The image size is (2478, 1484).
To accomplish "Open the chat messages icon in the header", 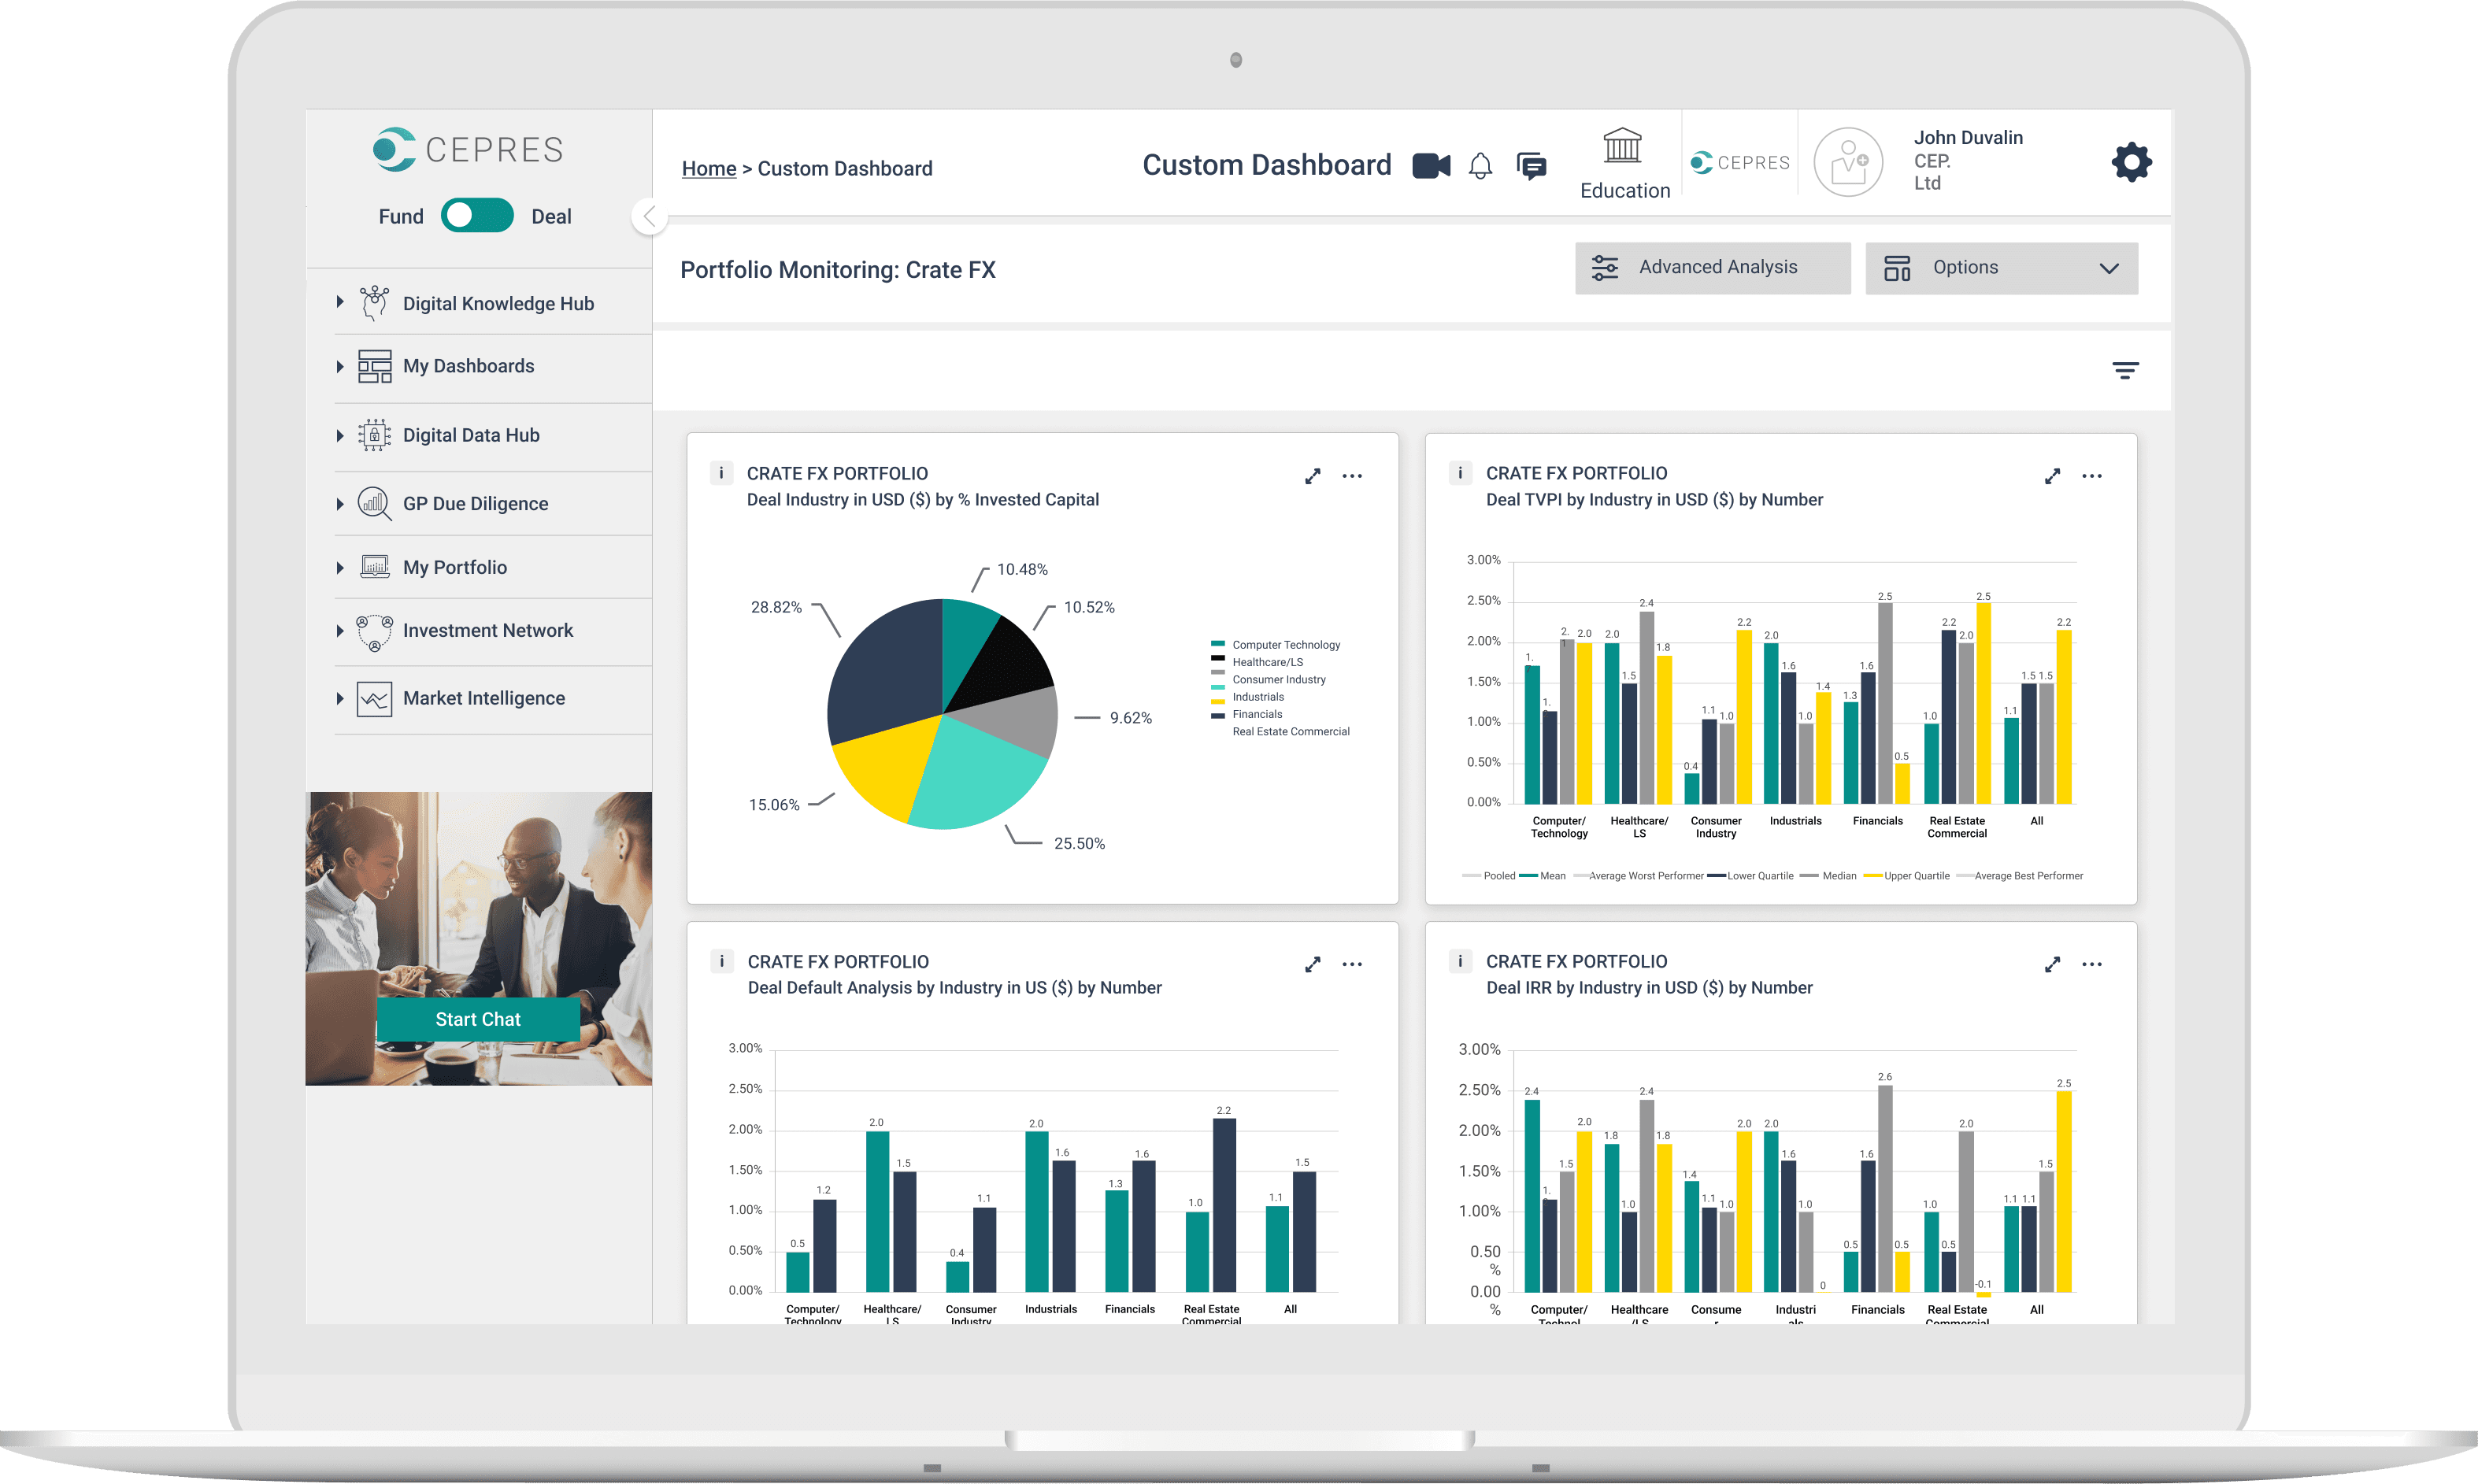I will (1531, 164).
